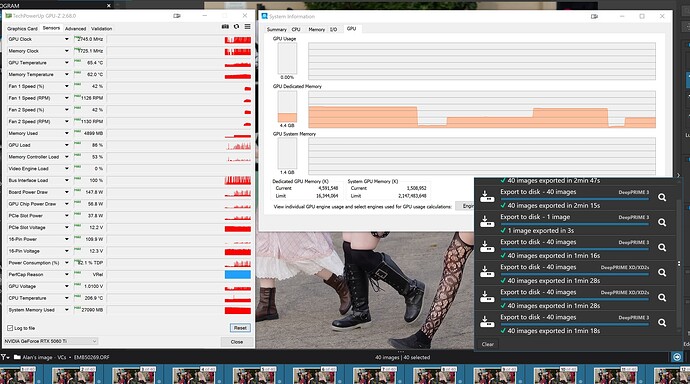This screenshot has width=690, height=384.
Task: Click export-to-disk icon for 1min 16s export
Action: click(487, 247)
